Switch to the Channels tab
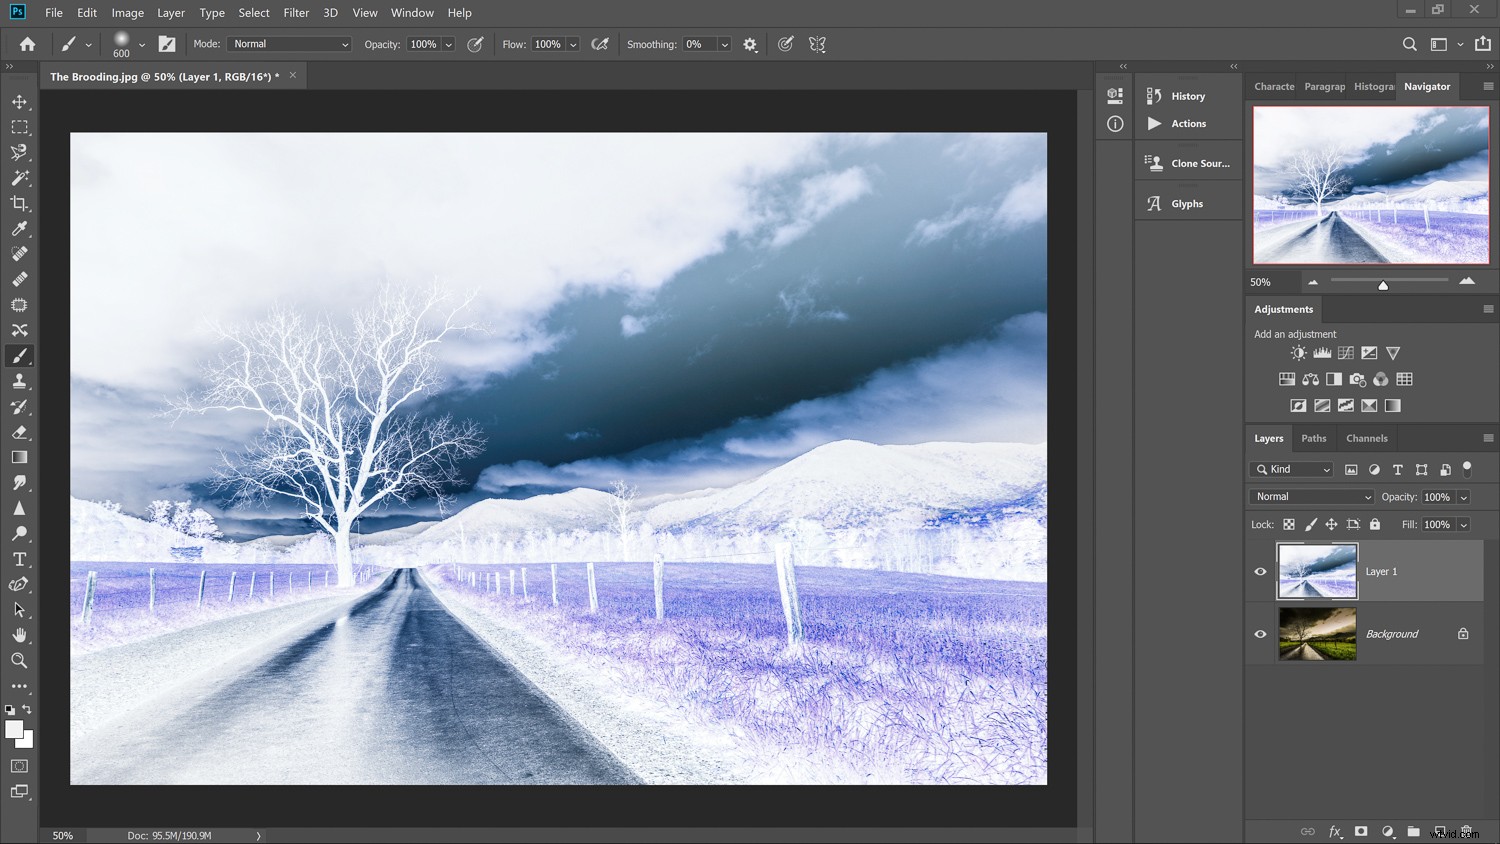This screenshot has width=1500, height=844. coord(1366,438)
